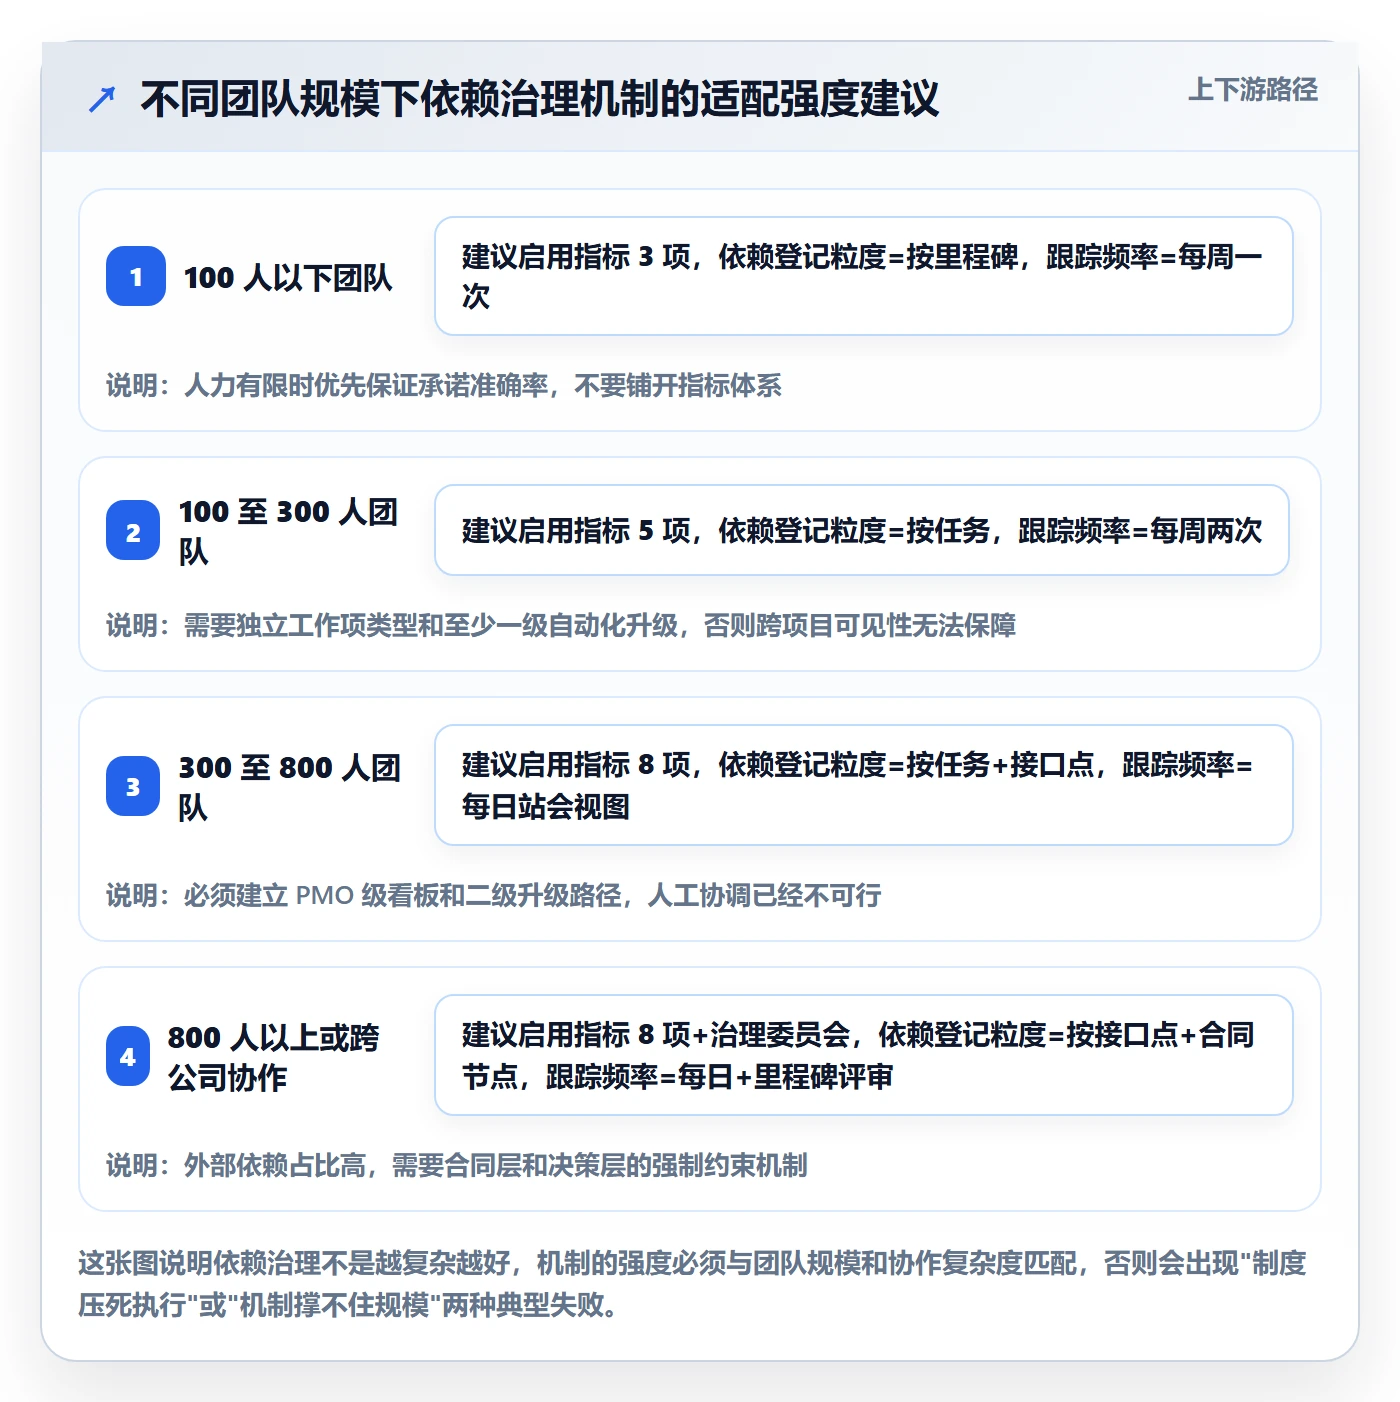Click the title 不同团队规模下依赖治理机制的适配强度建议
Image resolution: width=1400 pixels, height=1402 pixels.
pos(539,99)
